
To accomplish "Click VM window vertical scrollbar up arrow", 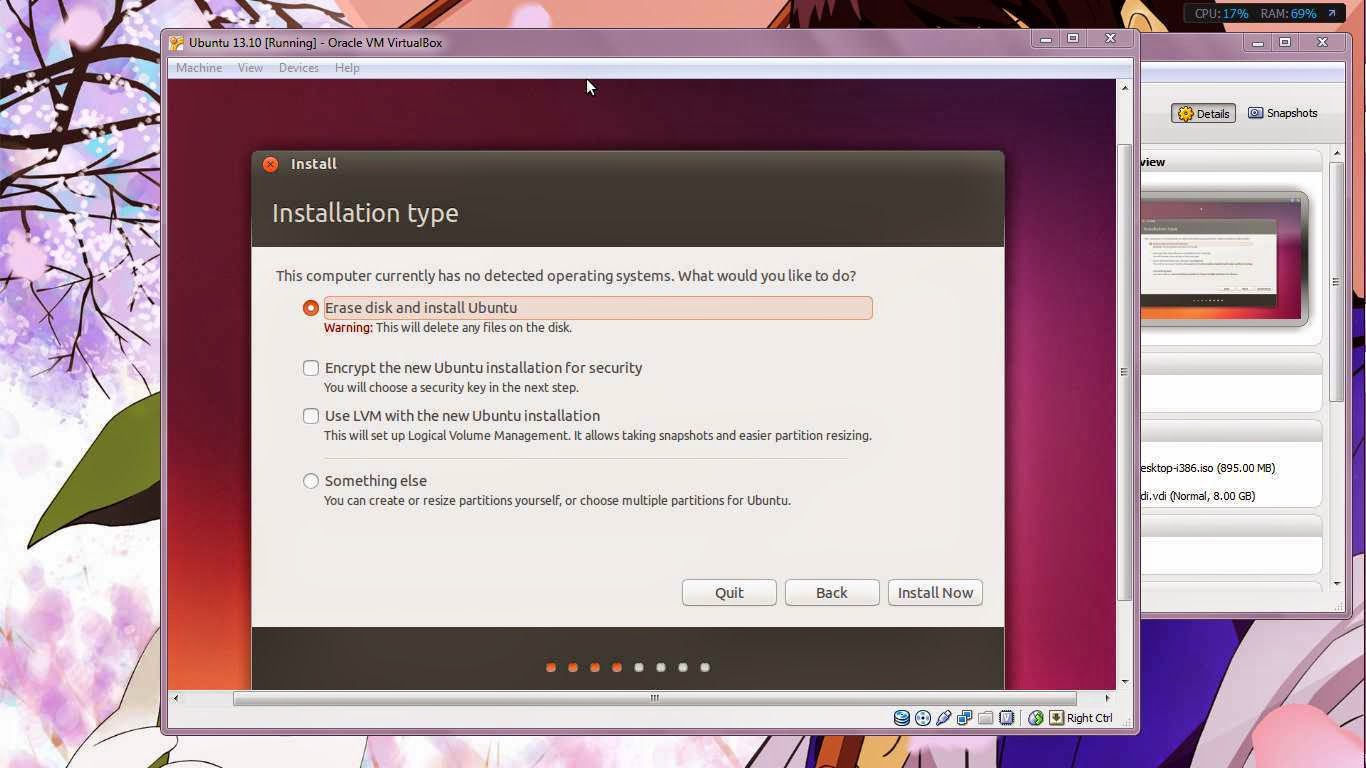I will coord(1124,88).
